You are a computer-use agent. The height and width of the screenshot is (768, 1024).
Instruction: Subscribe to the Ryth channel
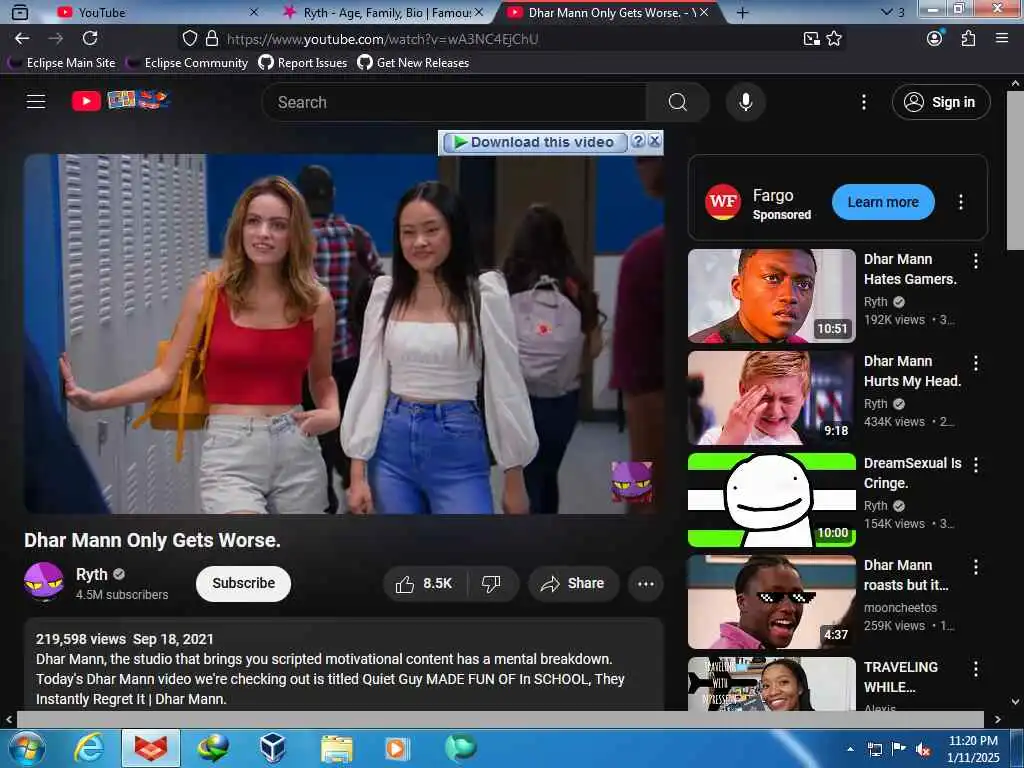tap(243, 583)
